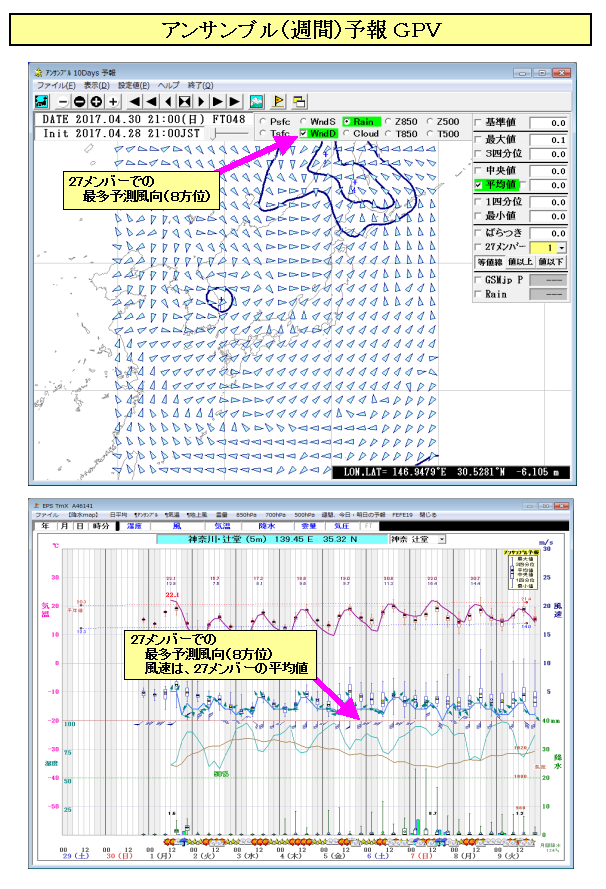Click the blue map icon at toolbar start
The width and height of the screenshot is (606, 889).
click(41, 101)
